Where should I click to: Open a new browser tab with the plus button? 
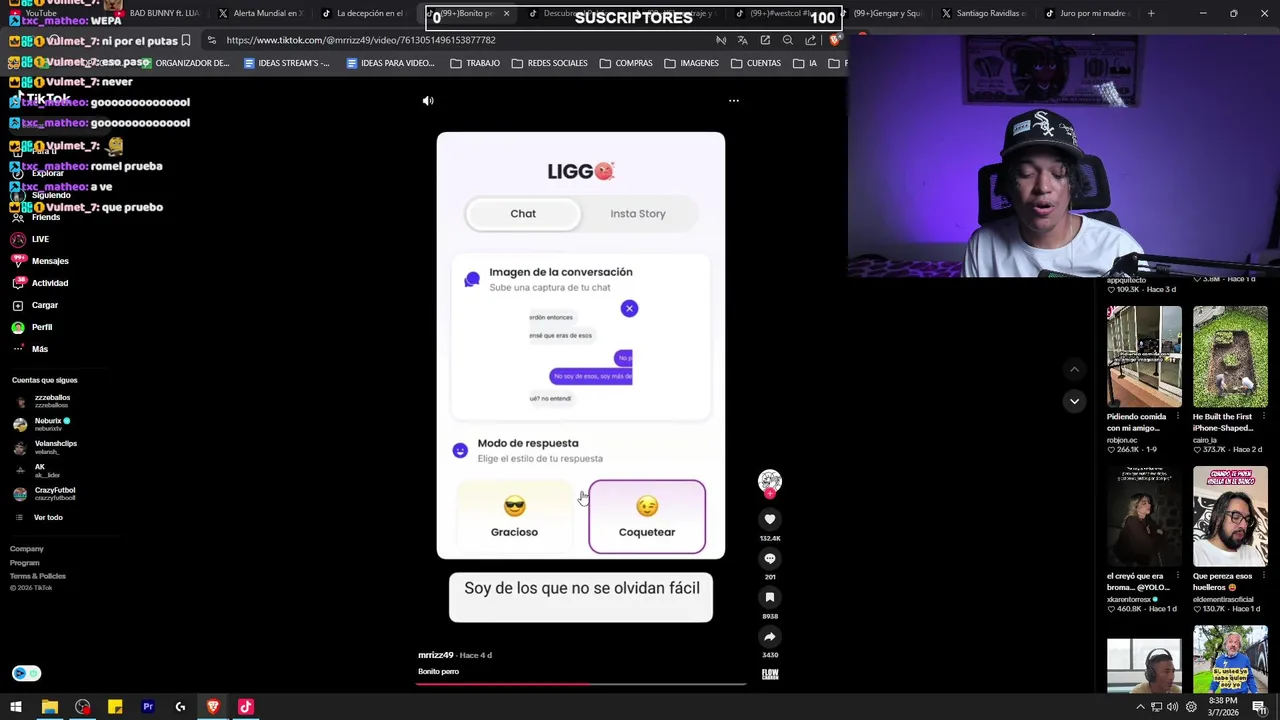tap(1151, 13)
